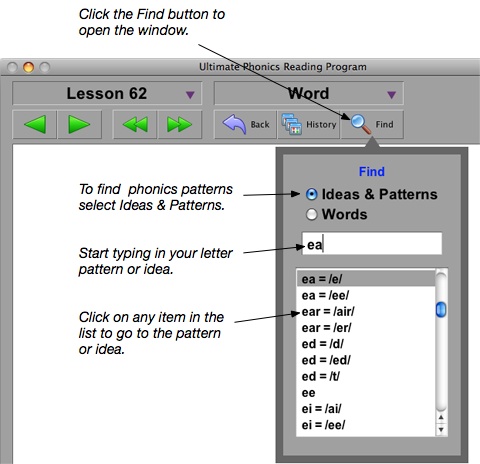Advance with the single green right arrow

tap(79, 124)
